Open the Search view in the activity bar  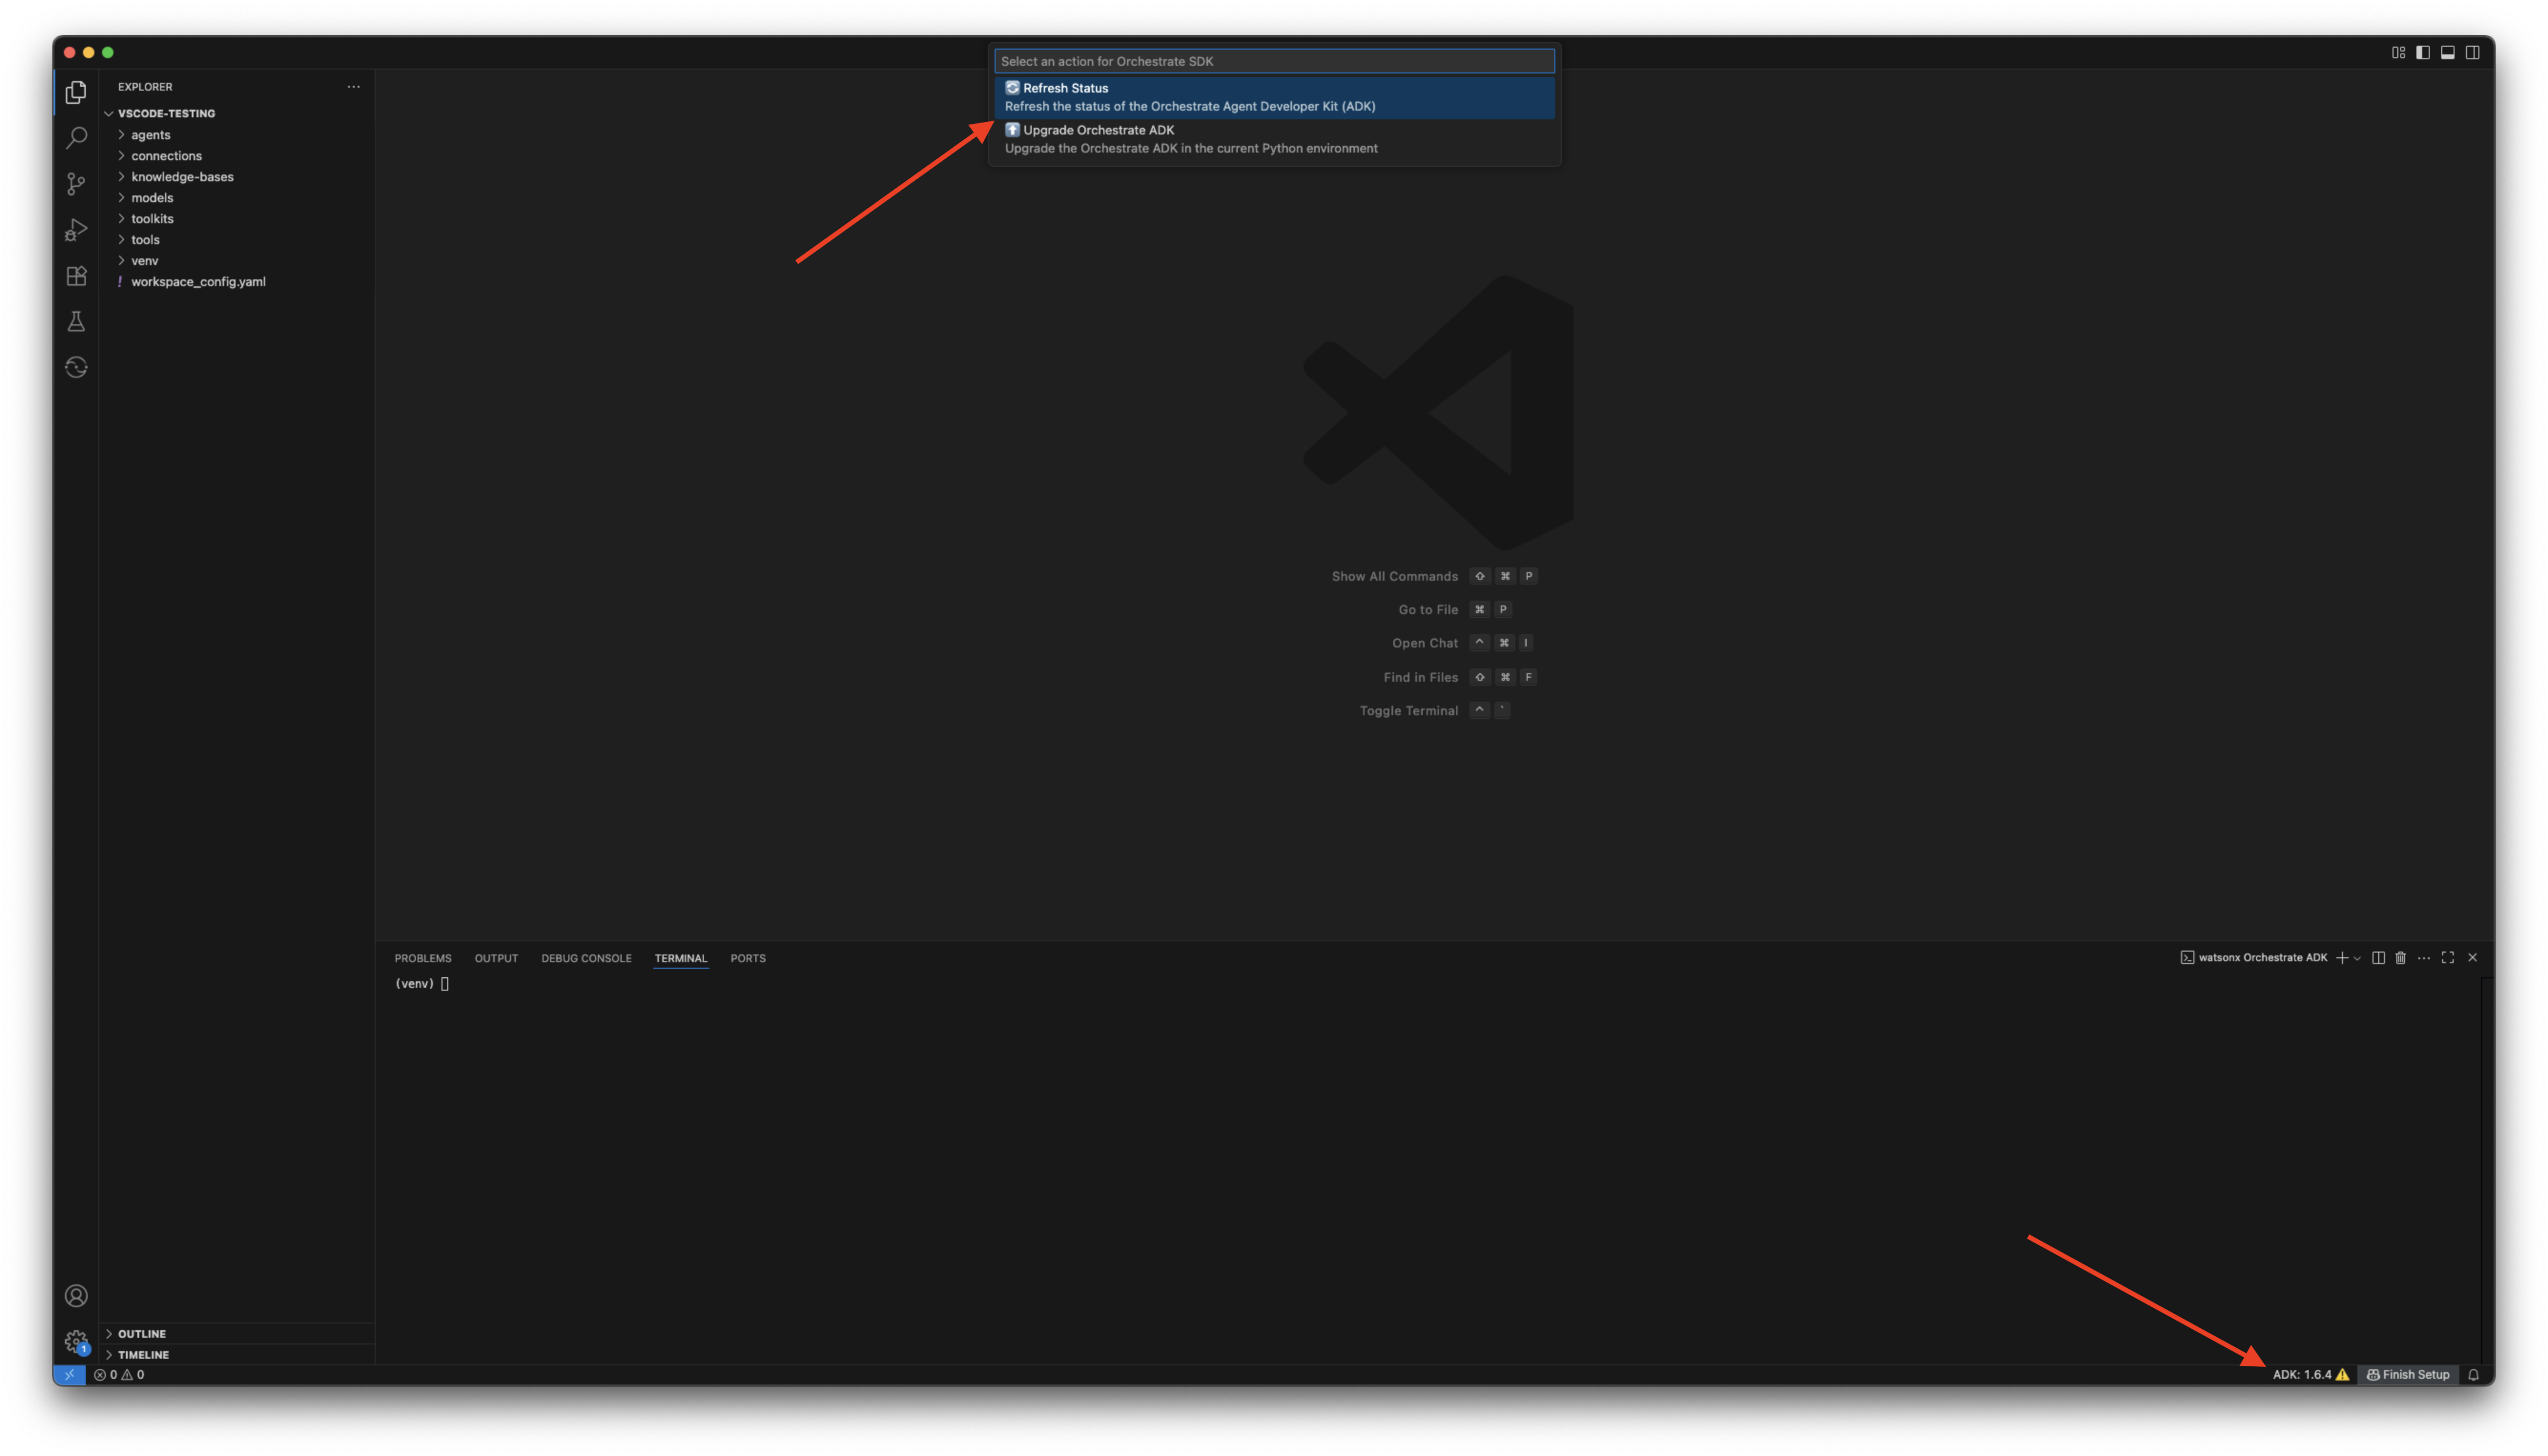[76, 138]
